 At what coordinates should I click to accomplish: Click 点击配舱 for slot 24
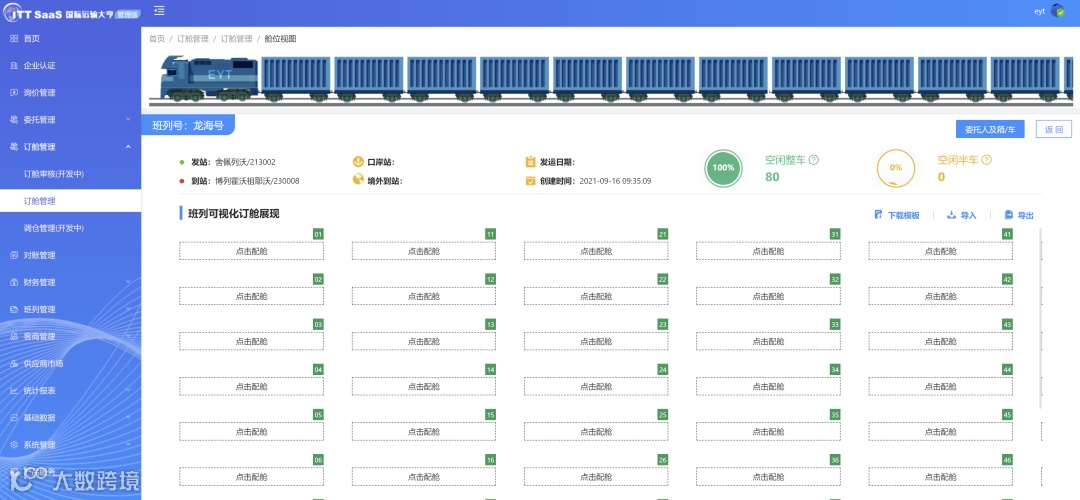[596, 386]
